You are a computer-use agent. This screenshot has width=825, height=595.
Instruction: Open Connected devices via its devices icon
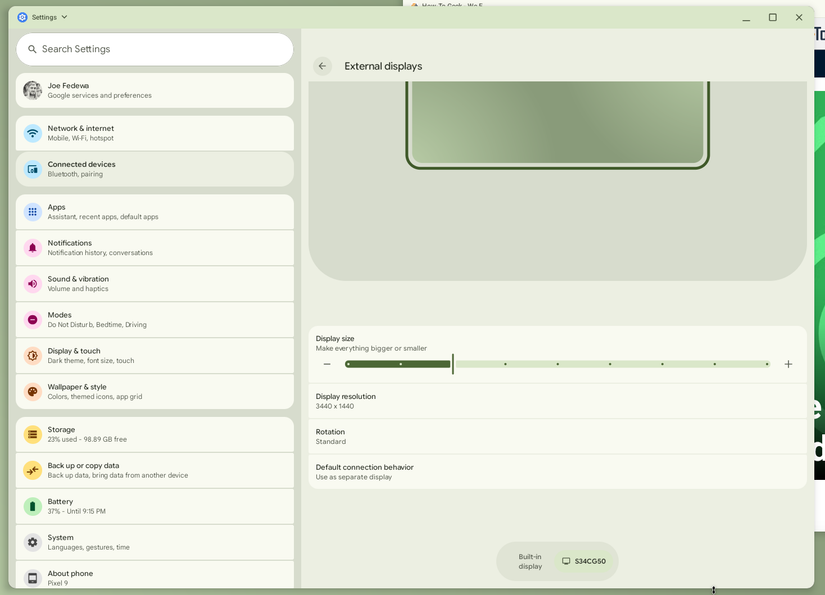[33, 168]
